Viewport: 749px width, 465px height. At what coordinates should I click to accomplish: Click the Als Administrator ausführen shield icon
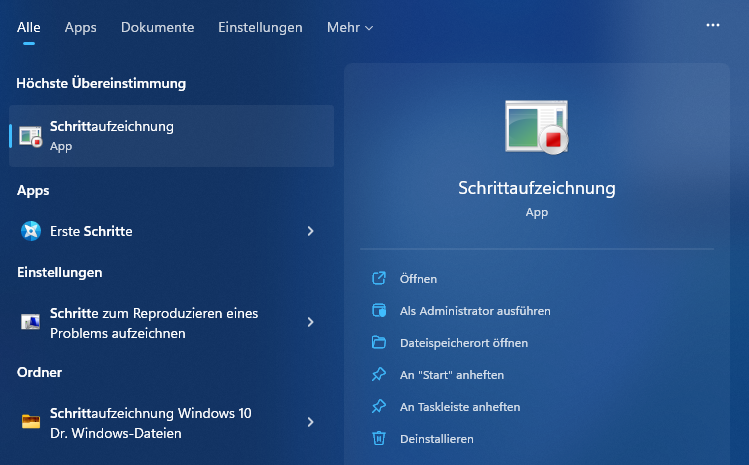[x=379, y=310]
